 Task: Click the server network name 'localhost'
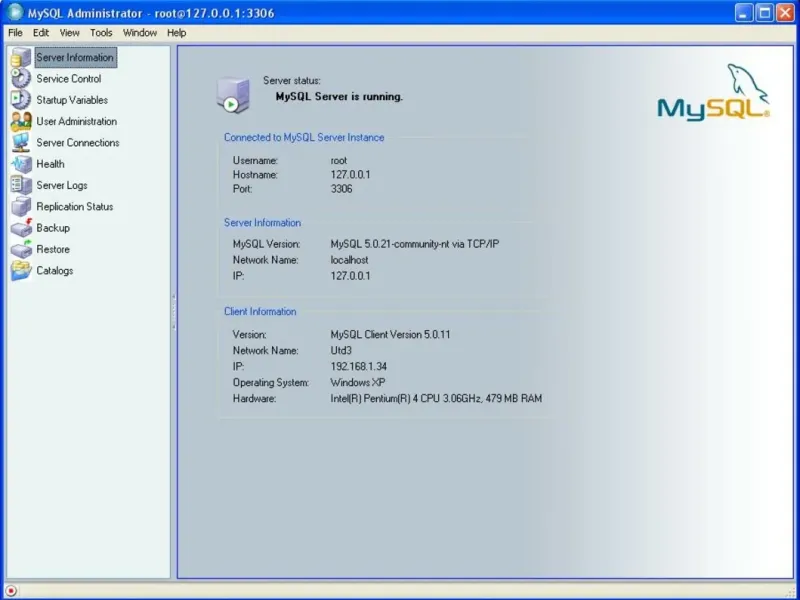click(349, 260)
